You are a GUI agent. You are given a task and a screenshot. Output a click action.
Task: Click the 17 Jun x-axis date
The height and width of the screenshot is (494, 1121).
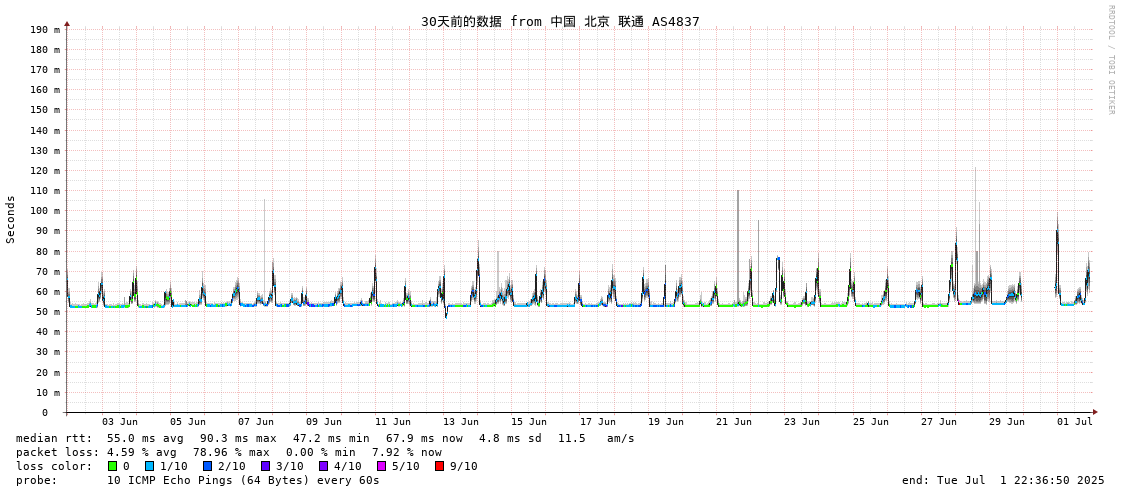click(x=598, y=422)
